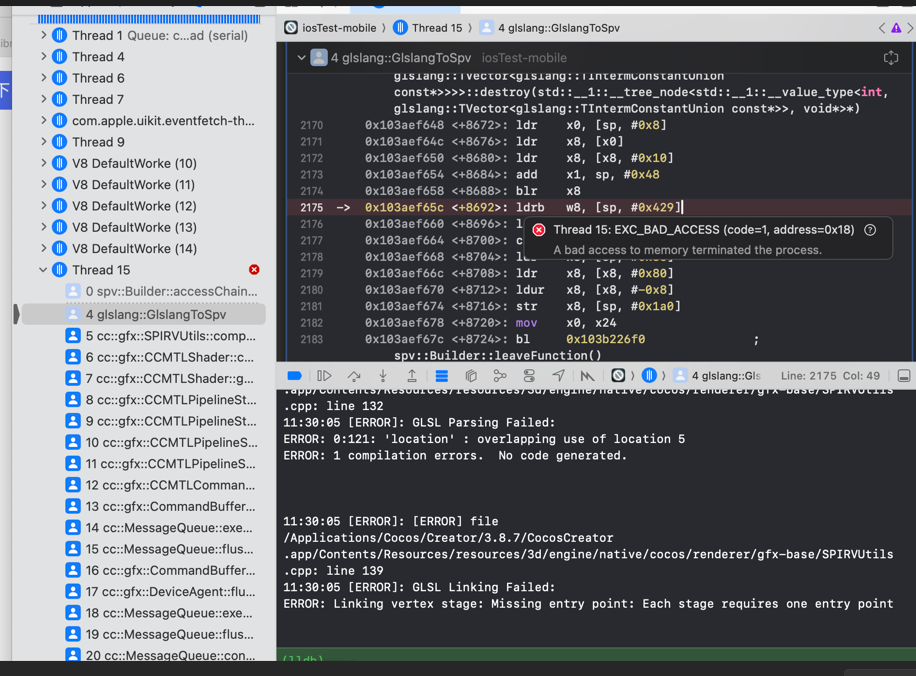The height and width of the screenshot is (676, 916).
Task: Click the Step Over debug icon
Action: click(354, 376)
